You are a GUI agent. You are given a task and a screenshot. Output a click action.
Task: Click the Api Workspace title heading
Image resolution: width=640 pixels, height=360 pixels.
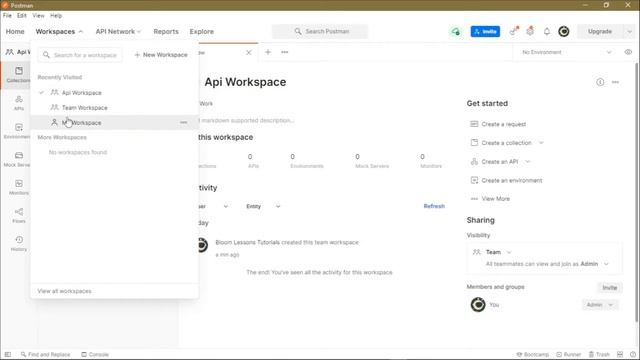tap(245, 82)
